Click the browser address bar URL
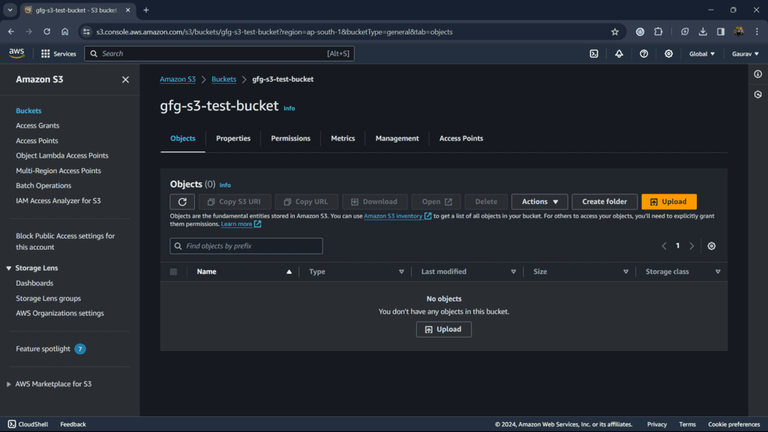768x432 pixels. pos(274,32)
